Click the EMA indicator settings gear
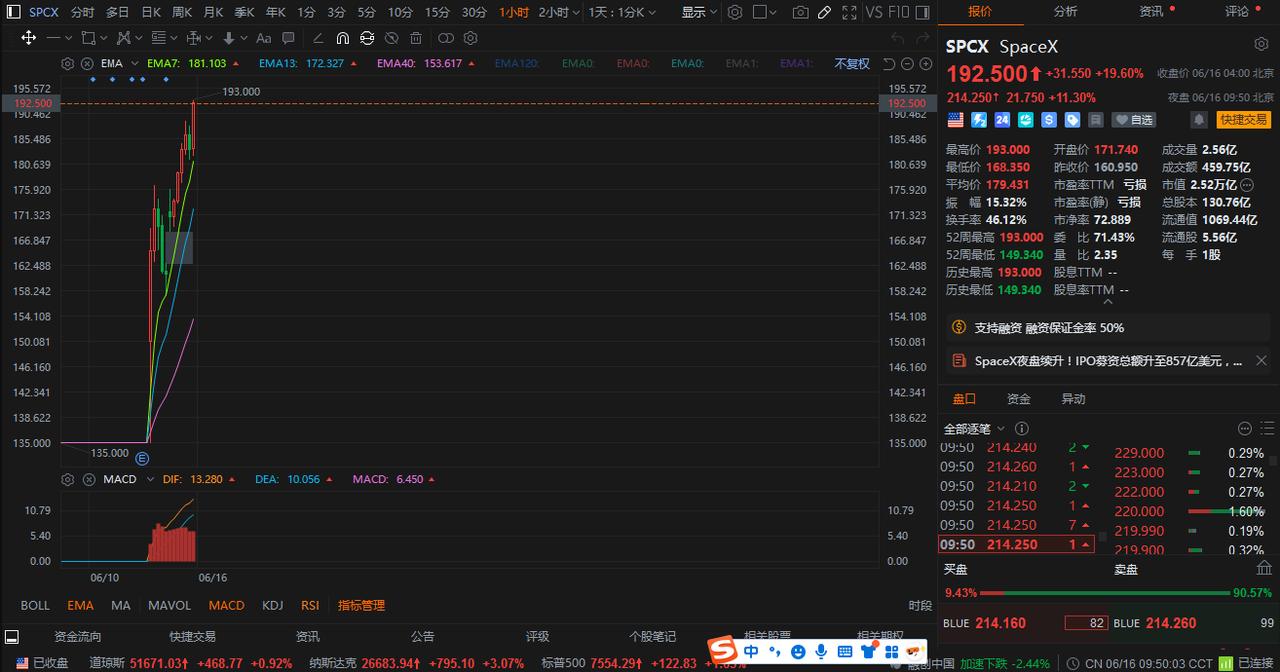The height and width of the screenshot is (672, 1280). point(67,63)
